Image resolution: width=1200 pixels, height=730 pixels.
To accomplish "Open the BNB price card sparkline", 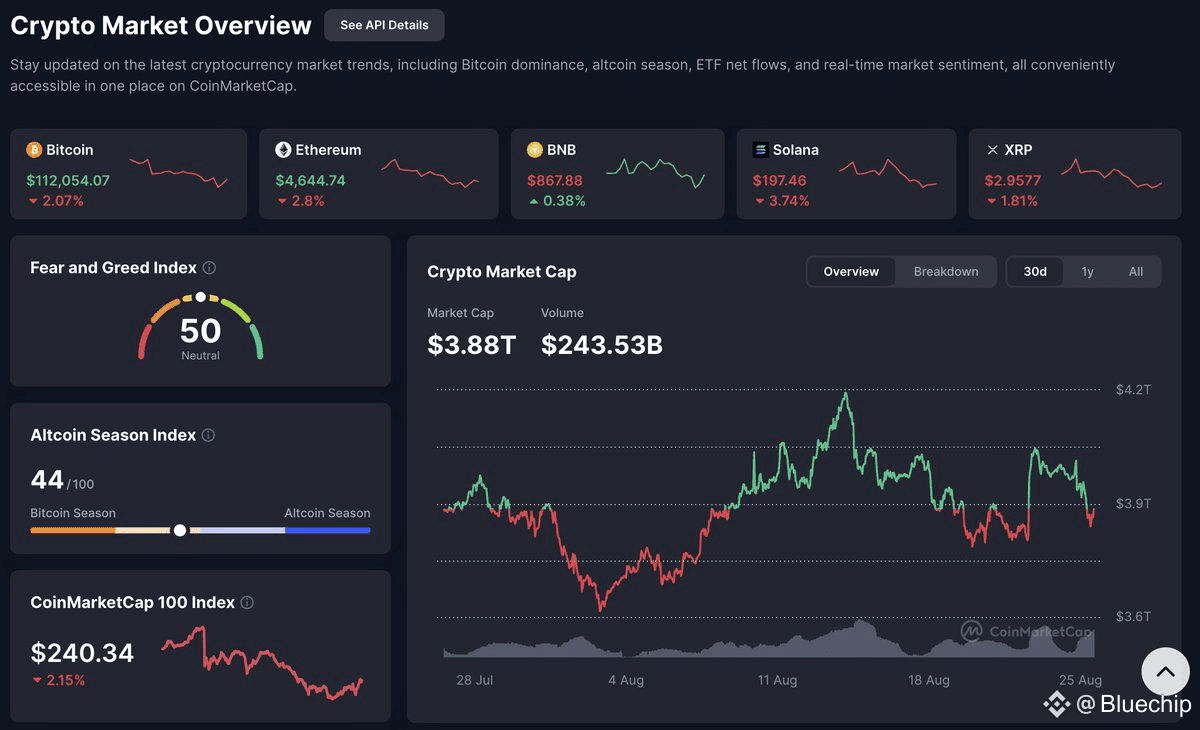I will pyautogui.click(x=656, y=171).
